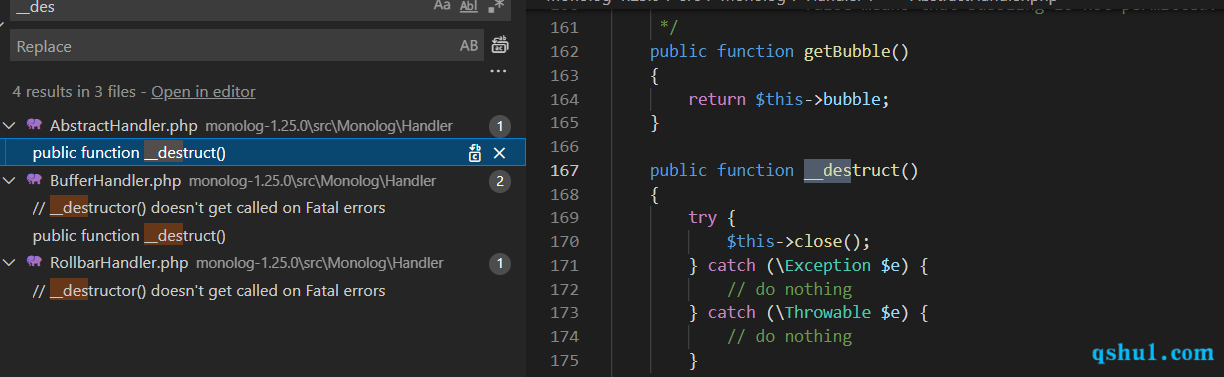
Task: Click '// do nothing' comment on line 172
Action: coord(789,289)
